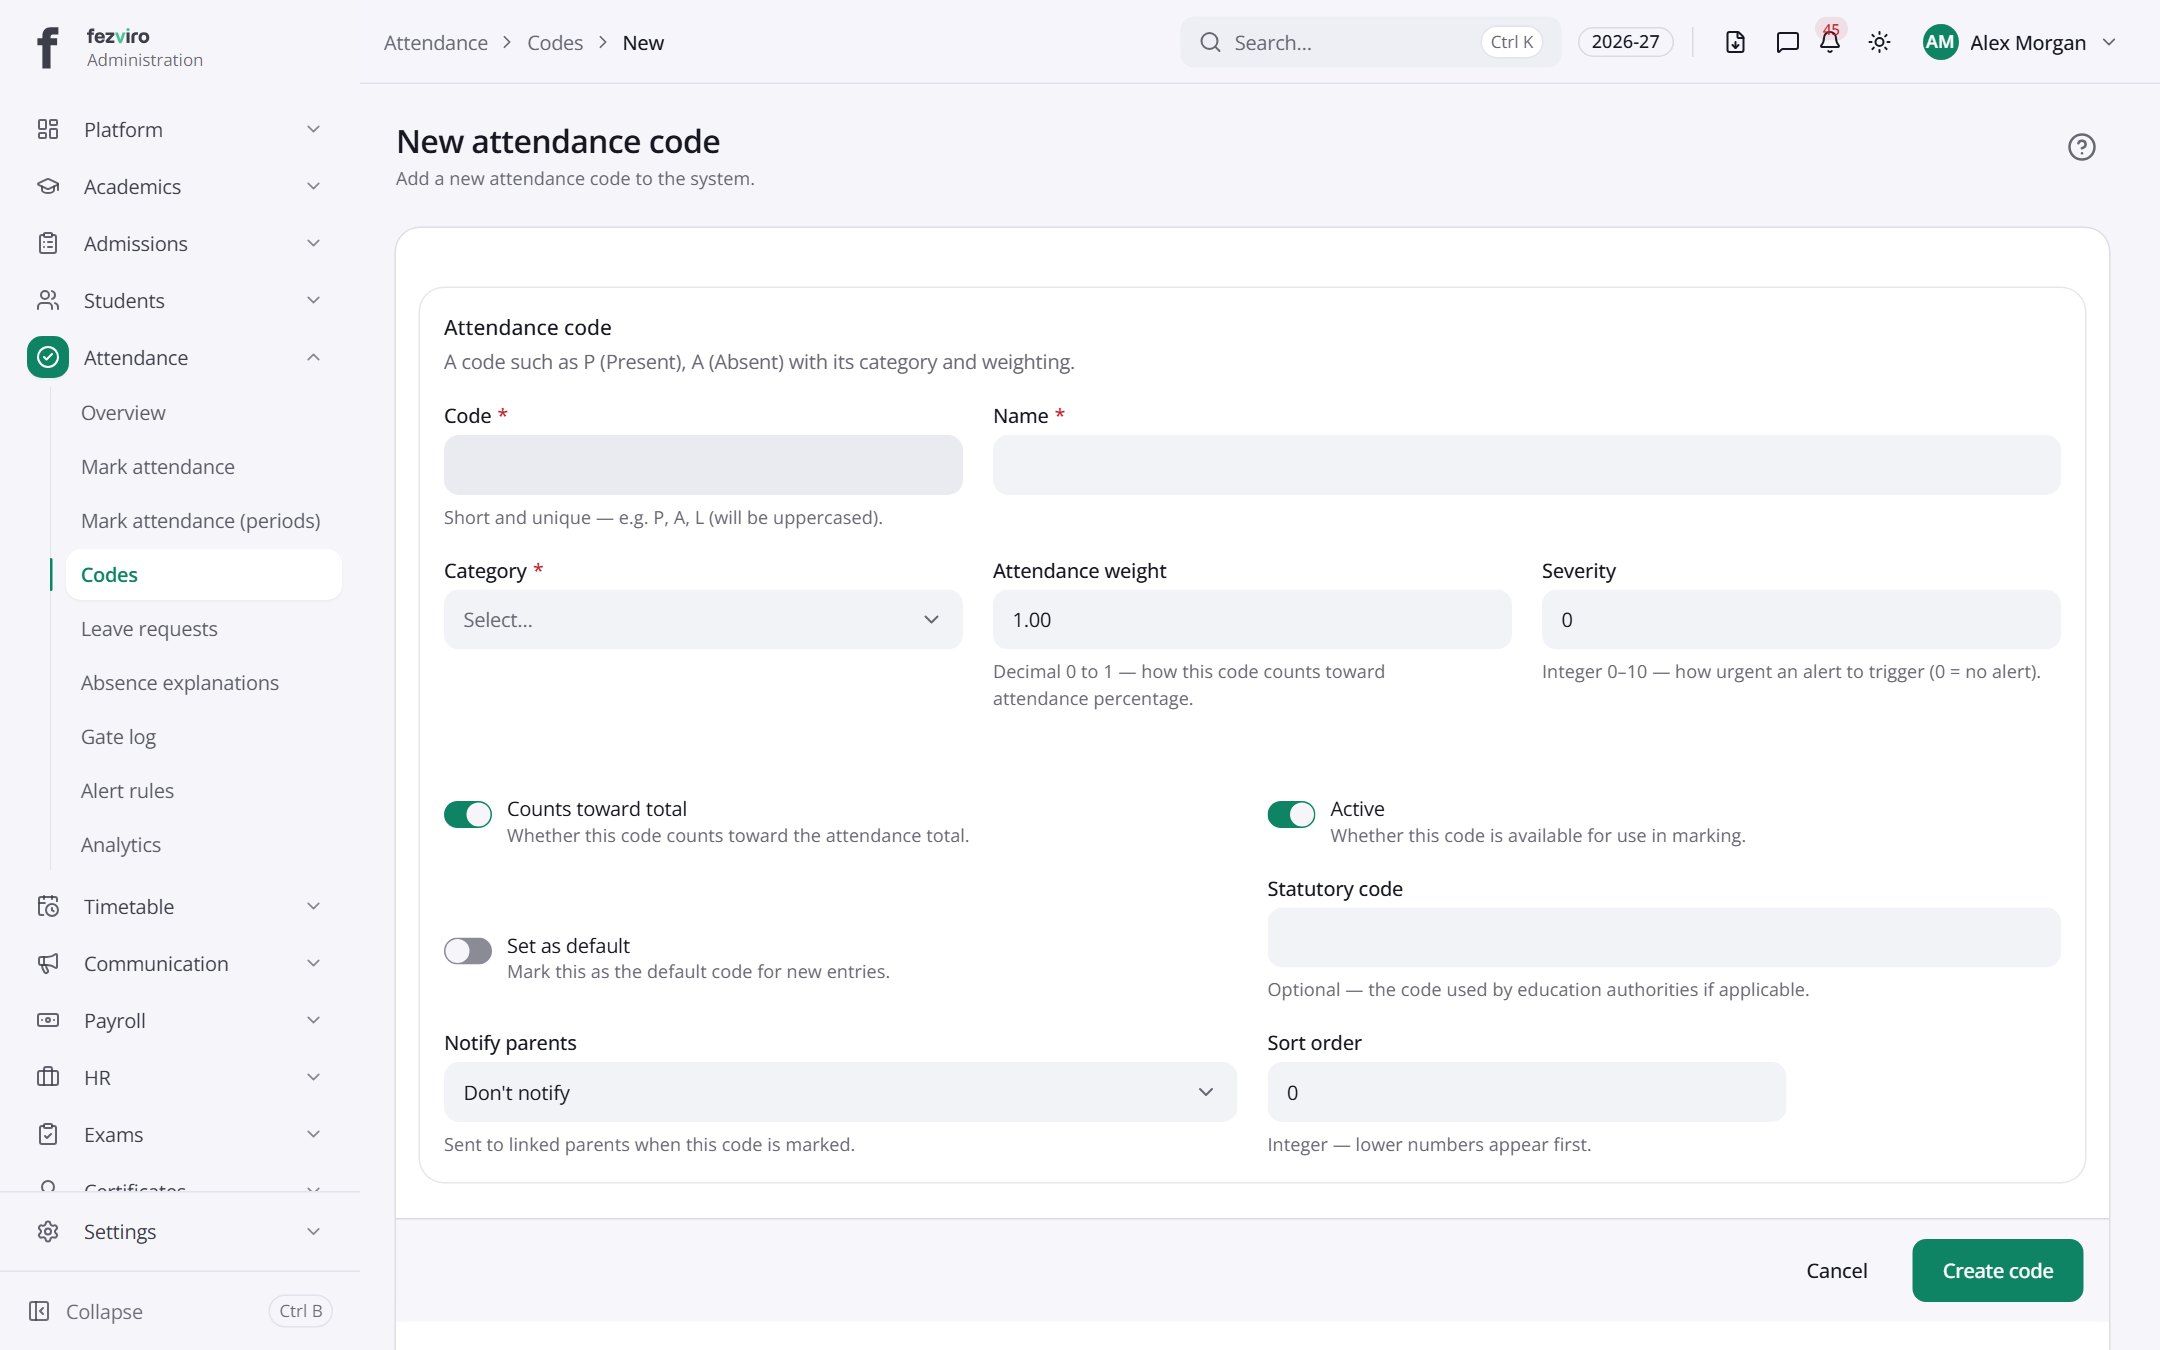Viewport: 2160px width, 1350px height.
Task: Click the Codes breadcrumb link
Action: 555,42
